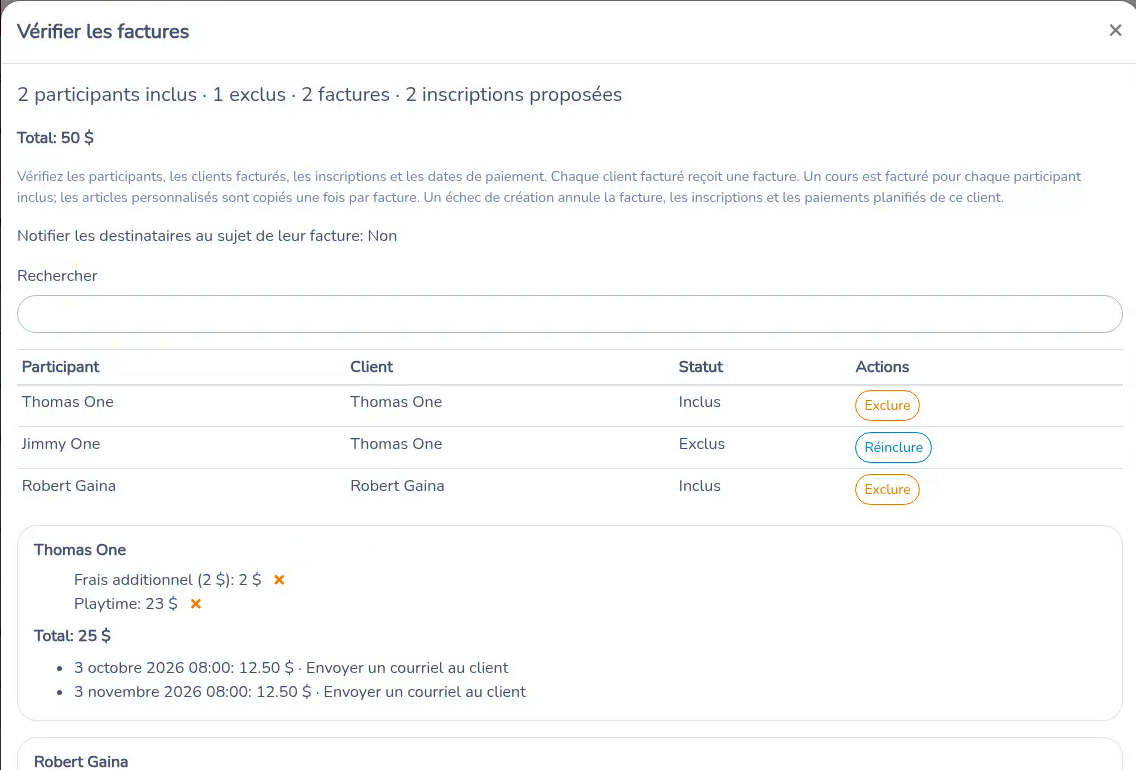Exclude participant Robert Gaina
The width and height of the screenshot is (1136, 770).
(x=887, y=489)
